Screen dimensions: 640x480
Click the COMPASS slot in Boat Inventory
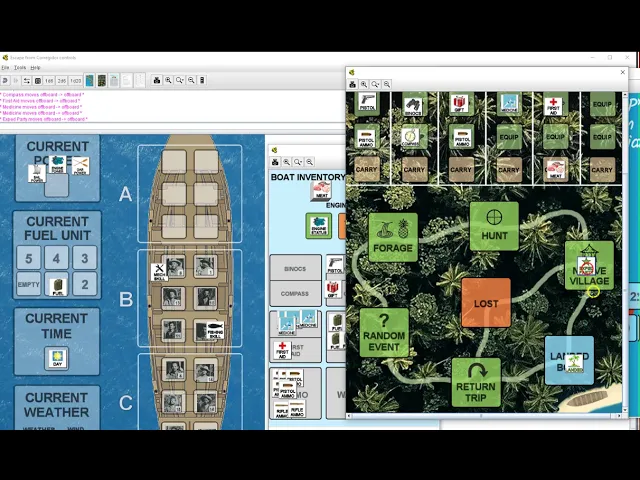pos(296,293)
